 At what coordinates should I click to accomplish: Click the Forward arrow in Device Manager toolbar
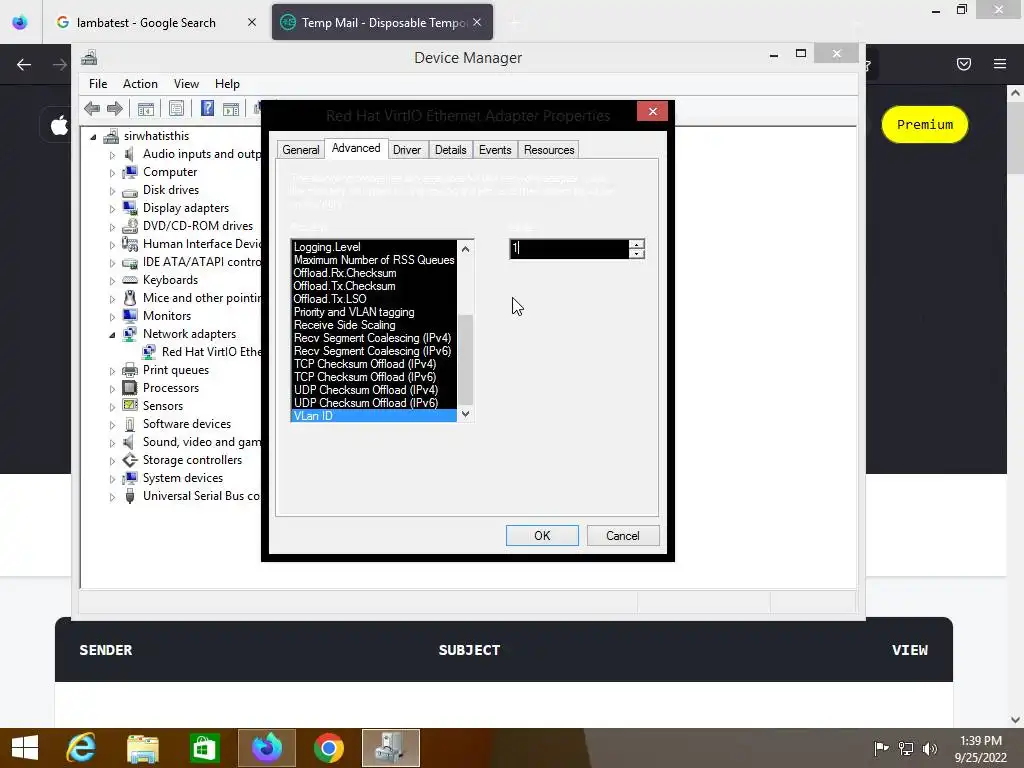114,108
